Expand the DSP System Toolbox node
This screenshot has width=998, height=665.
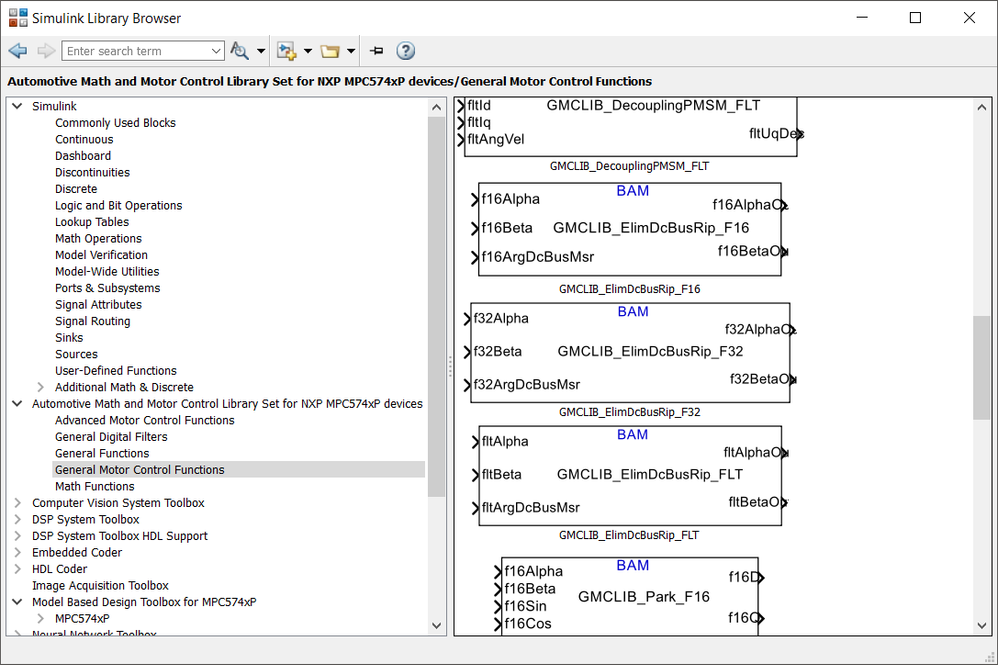[17, 519]
